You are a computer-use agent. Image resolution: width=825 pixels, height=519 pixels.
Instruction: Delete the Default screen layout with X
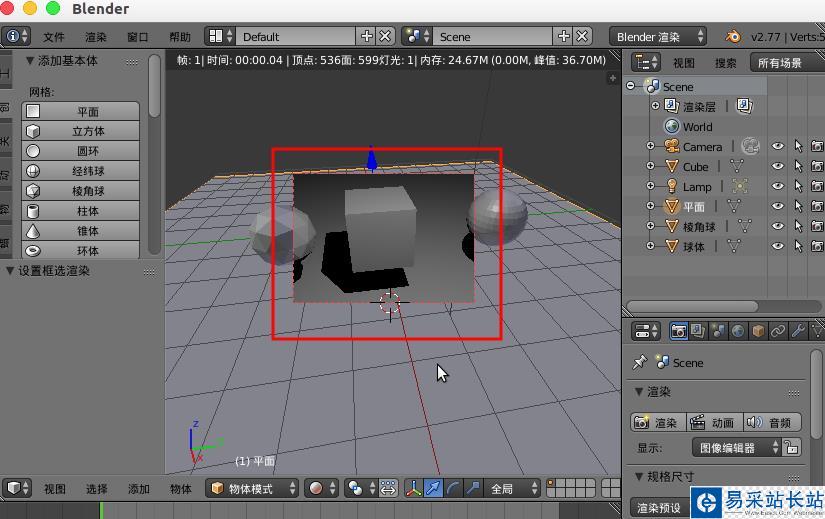coord(385,36)
